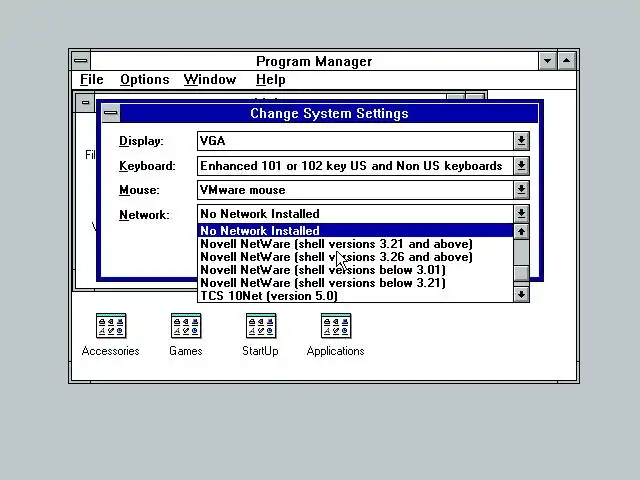This screenshot has width=640, height=480.
Task: Minimize the Program Manager window
Action: [x=547, y=61]
